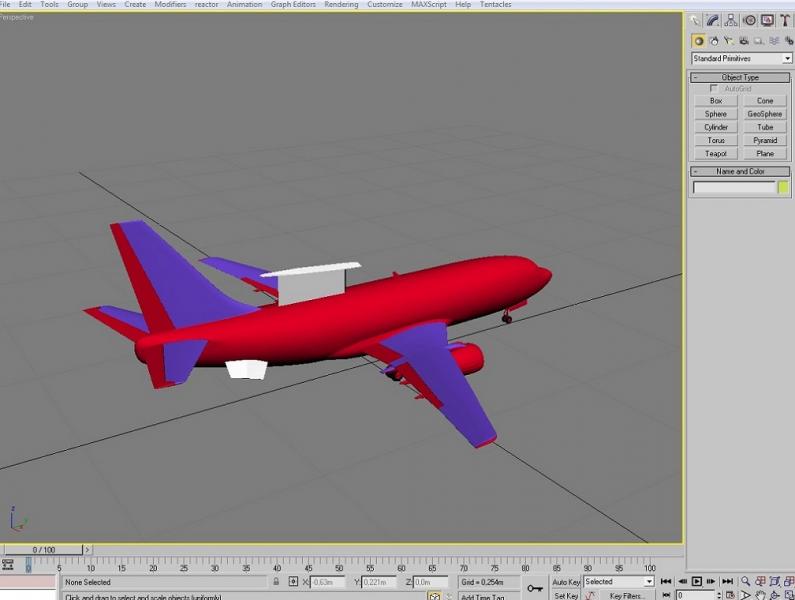This screenshot has width=795, height=600.
Task: Open the Graph Editors menu
Action: click(293, 4)
